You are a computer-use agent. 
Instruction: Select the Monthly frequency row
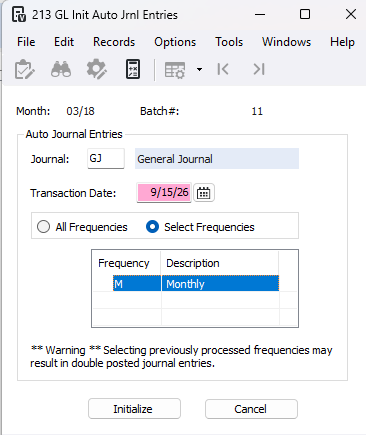pyautogui.click(x=196, y=283)
